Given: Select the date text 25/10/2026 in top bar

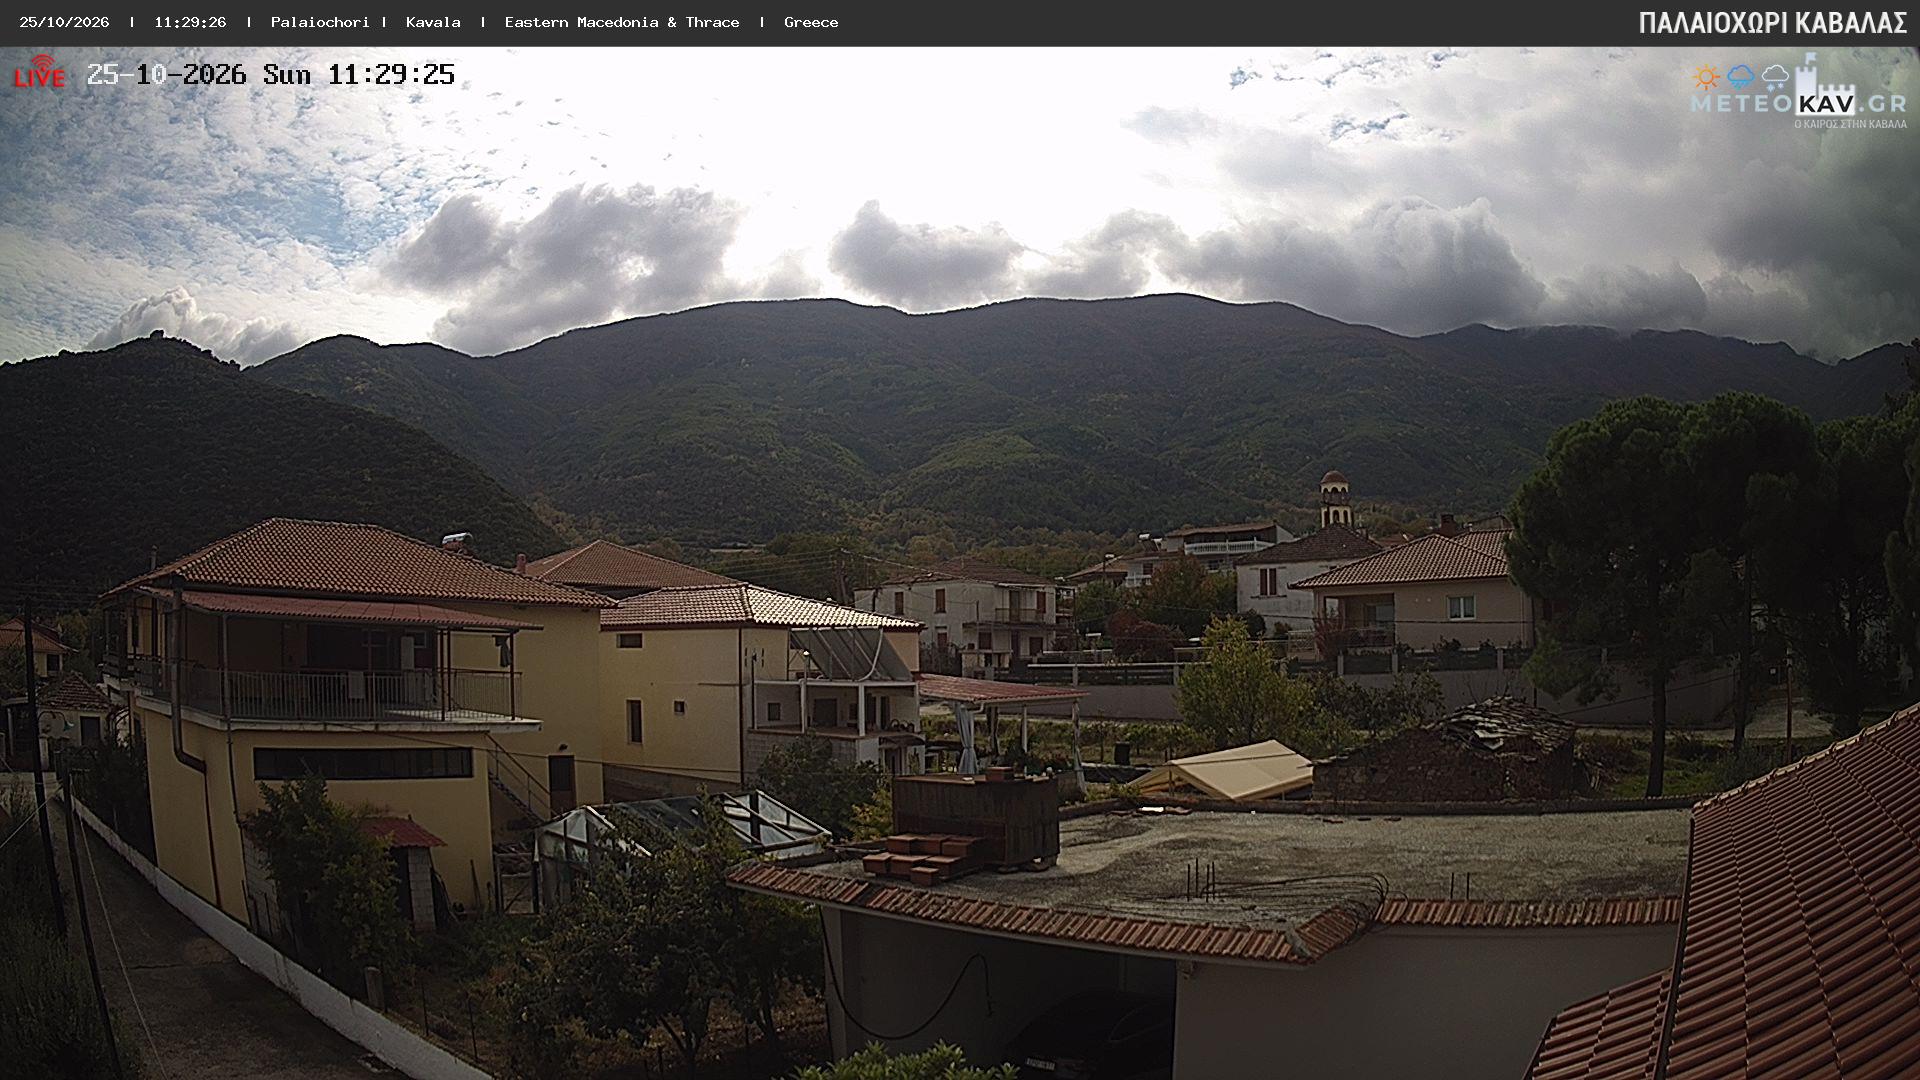Looking at the screenshot, I should tap(64, 22).
